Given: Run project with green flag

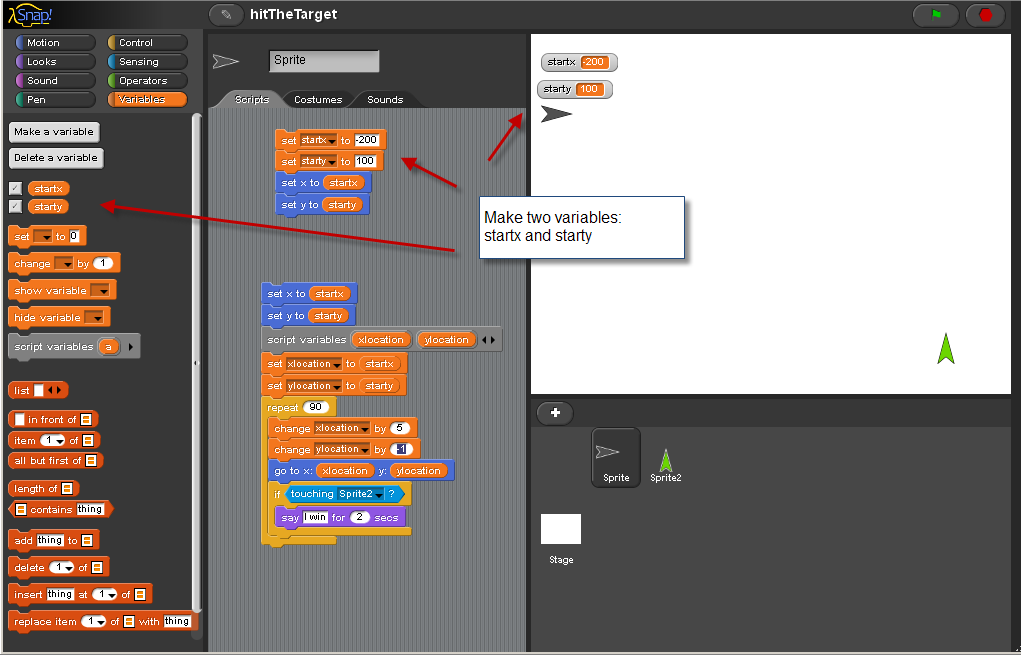Looking at the screenshot, I should [x=936, y=14].
